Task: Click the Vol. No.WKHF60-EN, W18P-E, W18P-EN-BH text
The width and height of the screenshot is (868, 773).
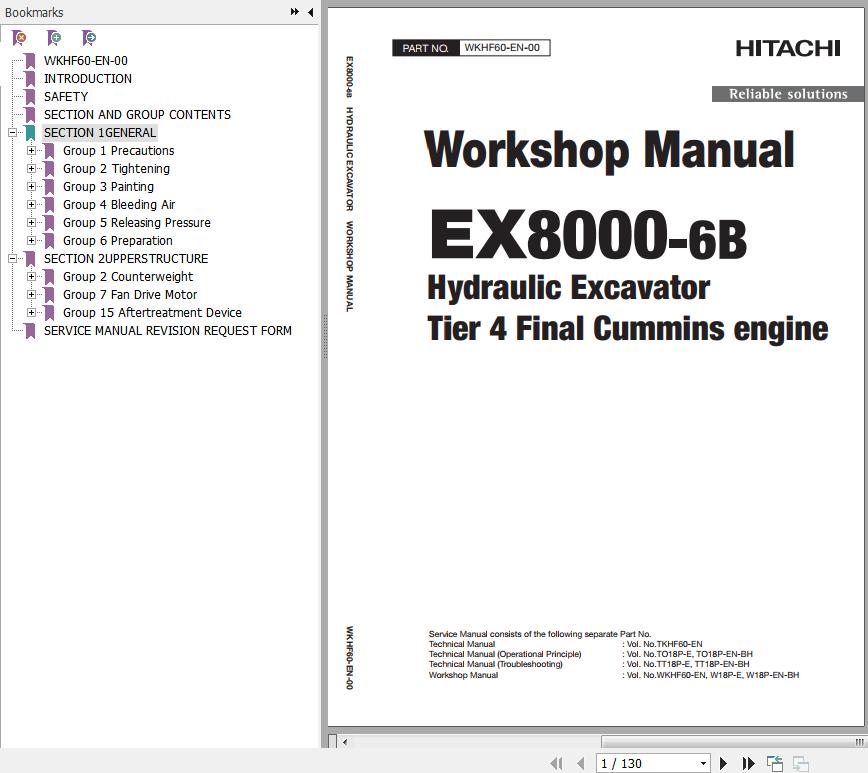Action: tap(712, 675)
